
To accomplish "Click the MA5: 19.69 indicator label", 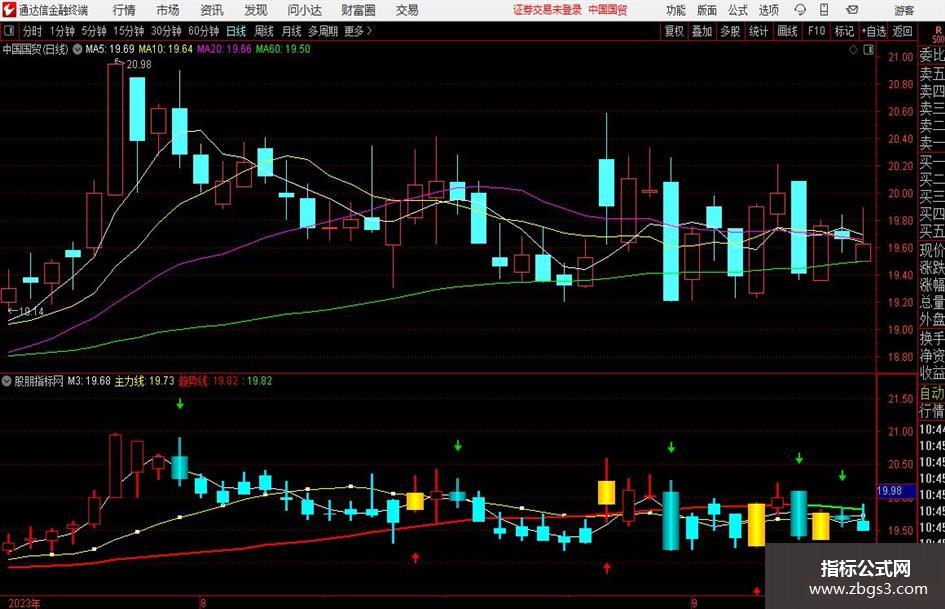I will point(110,49).
